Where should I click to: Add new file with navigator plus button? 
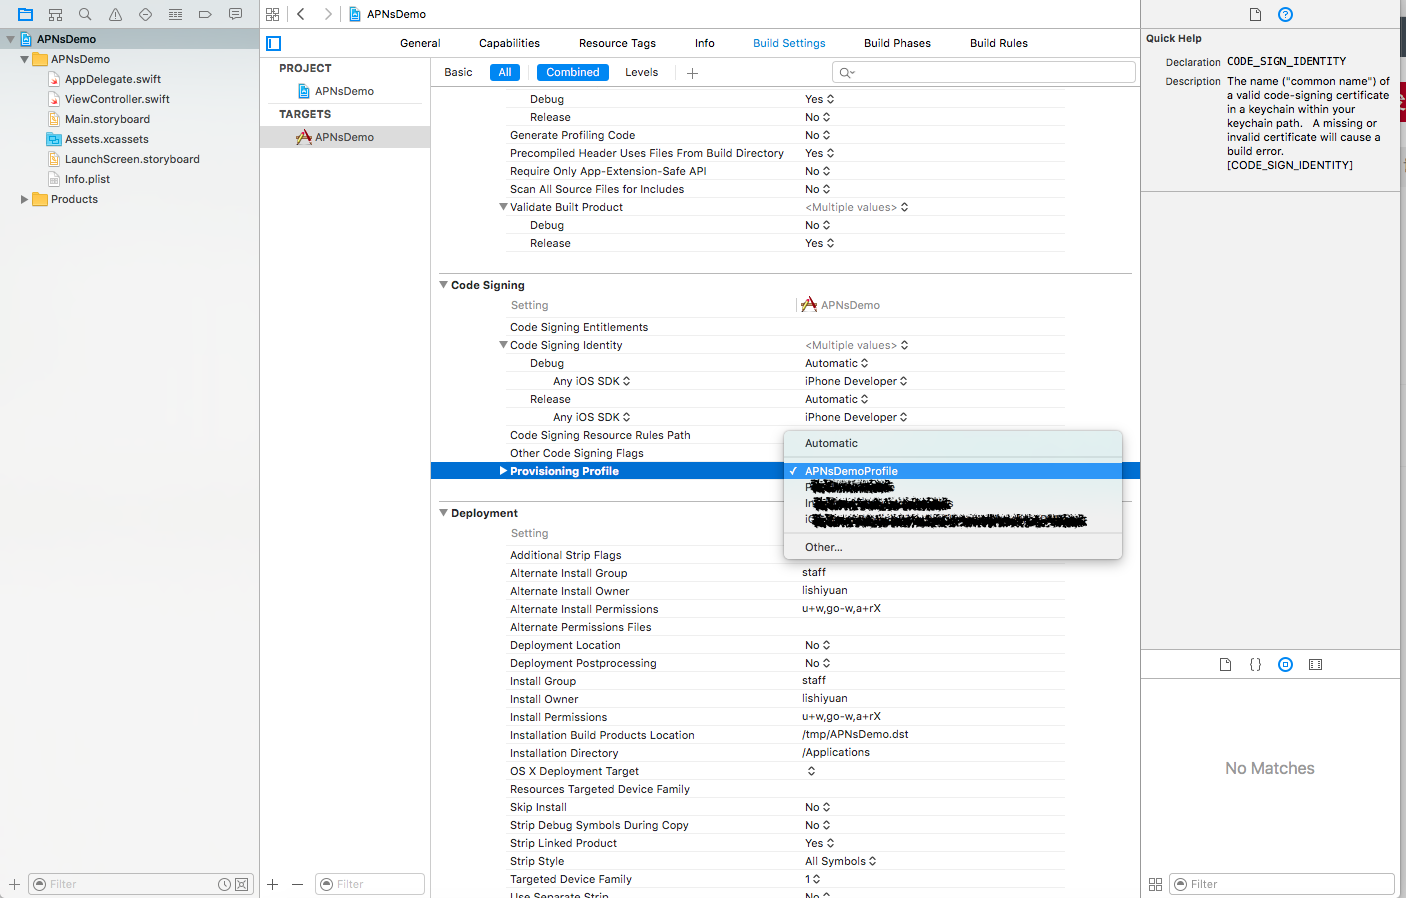[14, 884]
